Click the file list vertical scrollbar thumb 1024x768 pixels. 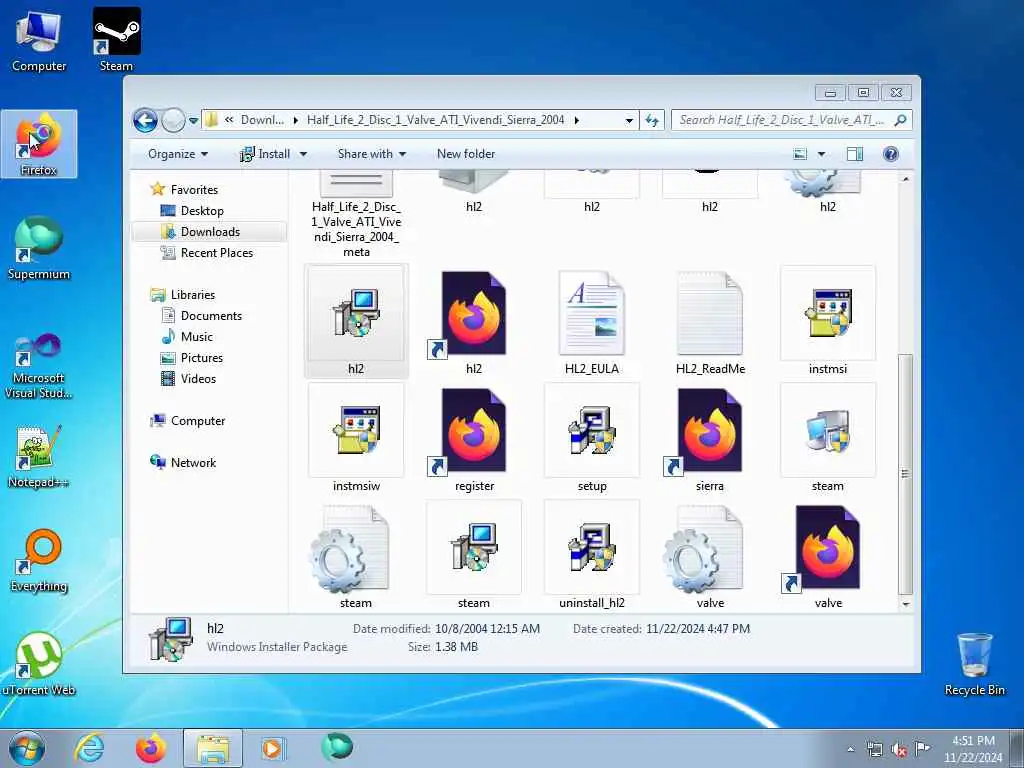click(x=905, y=473)
